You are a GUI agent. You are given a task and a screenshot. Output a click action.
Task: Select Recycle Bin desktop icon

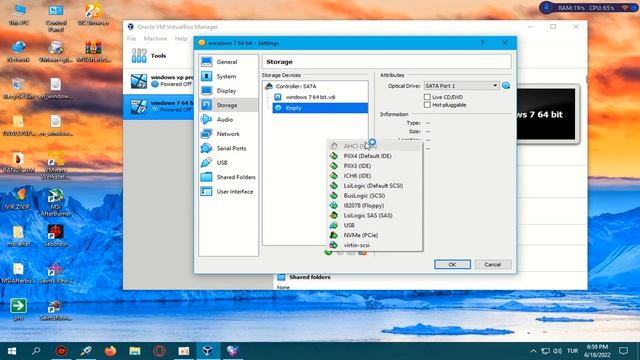(19, 89)
